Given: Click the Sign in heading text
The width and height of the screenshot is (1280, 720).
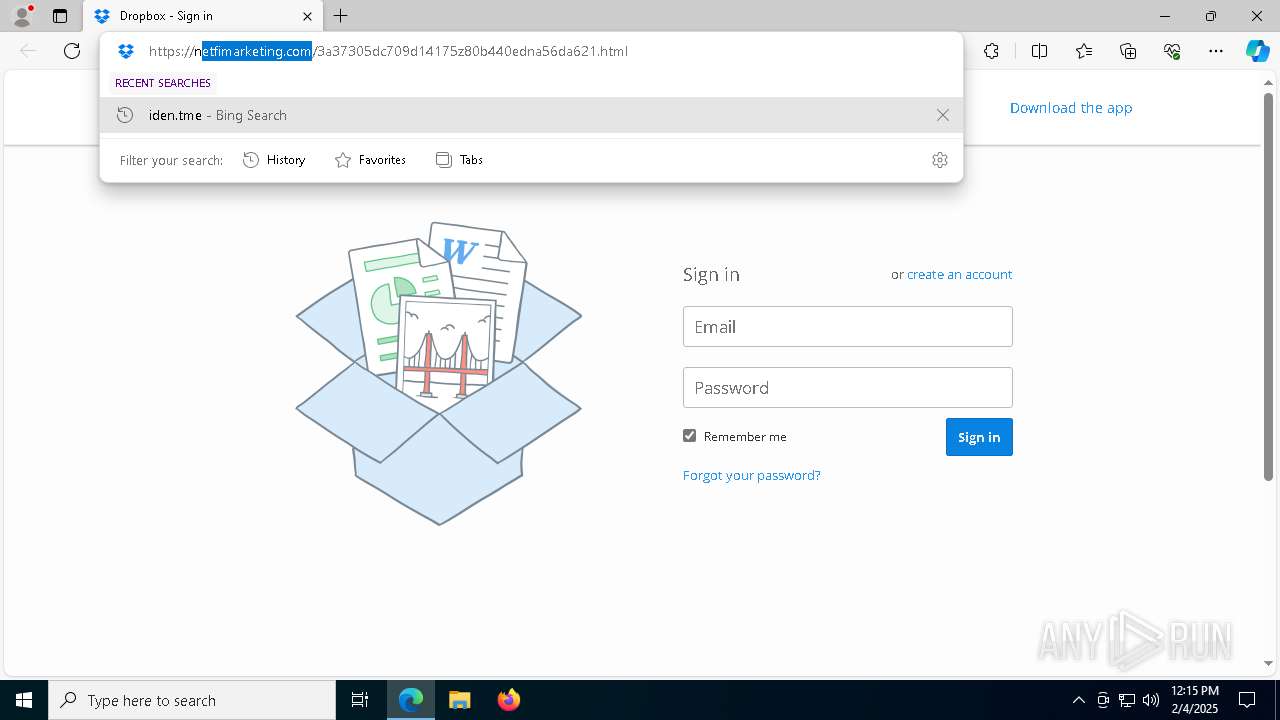Looking at the screenshot, I should (711, 275).
